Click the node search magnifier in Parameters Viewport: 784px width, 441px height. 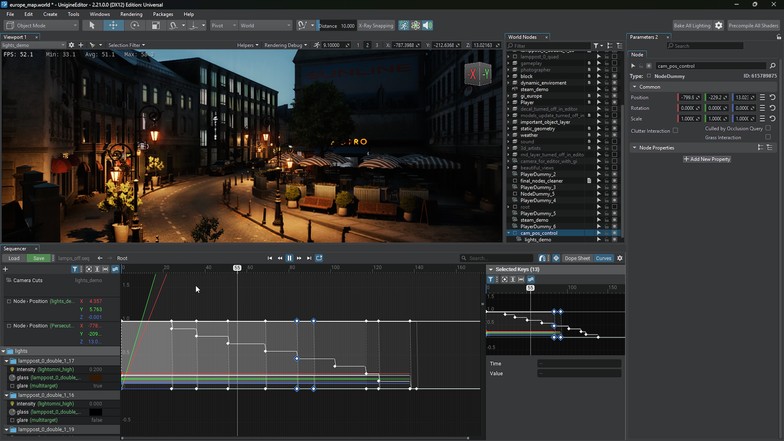coord(772,66)
